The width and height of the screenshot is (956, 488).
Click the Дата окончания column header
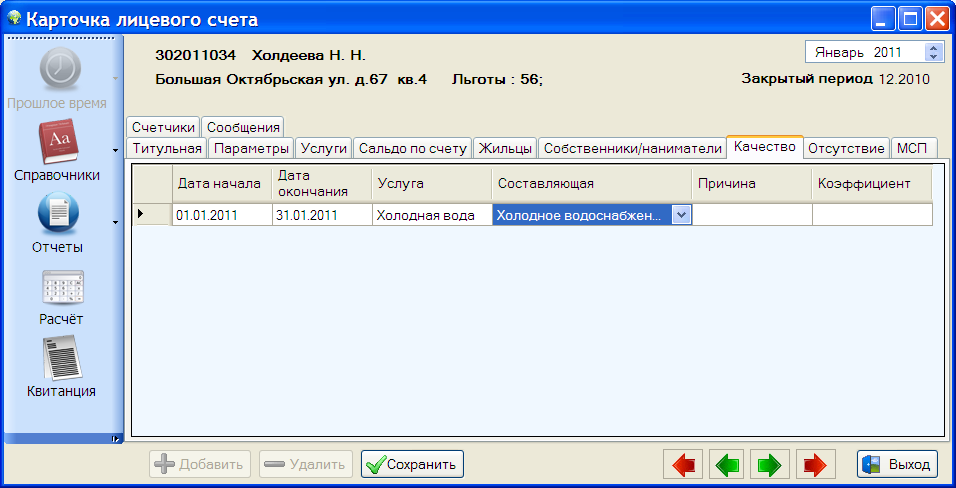[322, 184]
